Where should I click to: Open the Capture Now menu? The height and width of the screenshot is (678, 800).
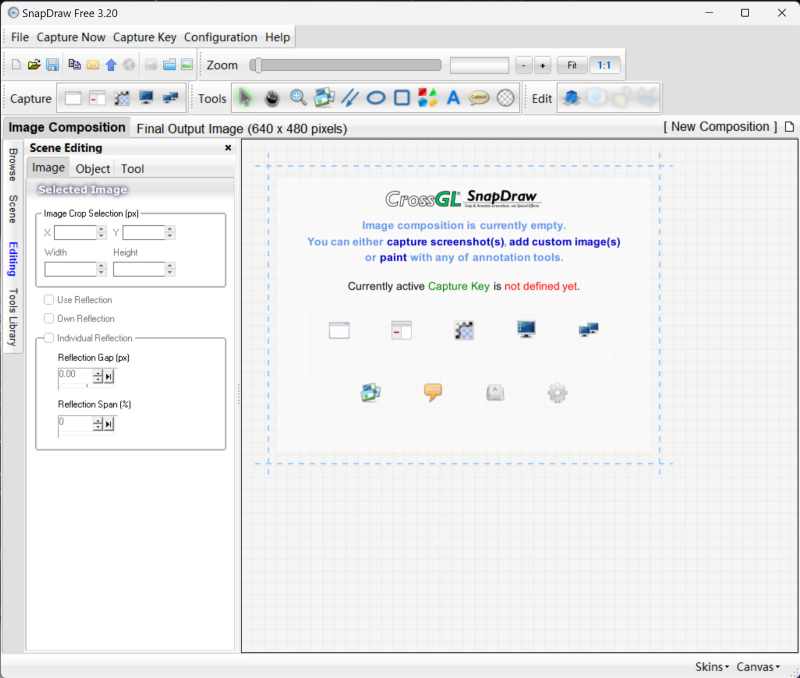pyautogui.click(x=71, y=37)
